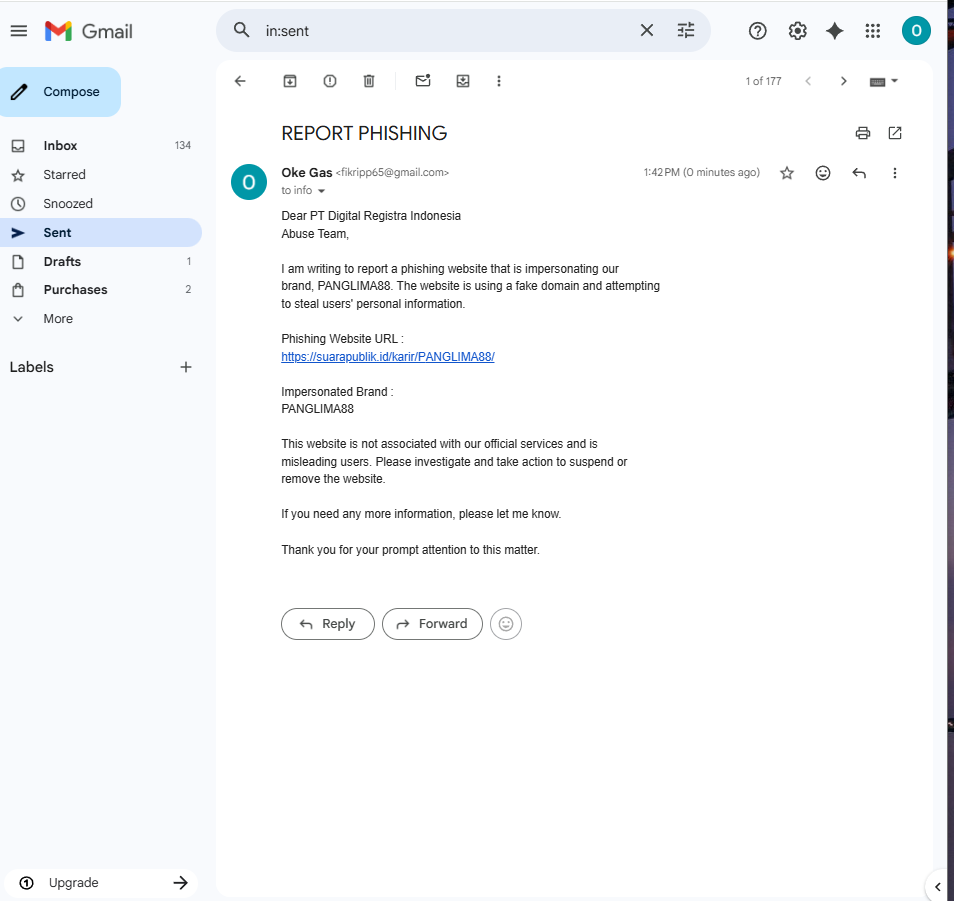This screenshot has width=954, height=901.
Task: Delete the email with trash icon
Action: [369, 81]
